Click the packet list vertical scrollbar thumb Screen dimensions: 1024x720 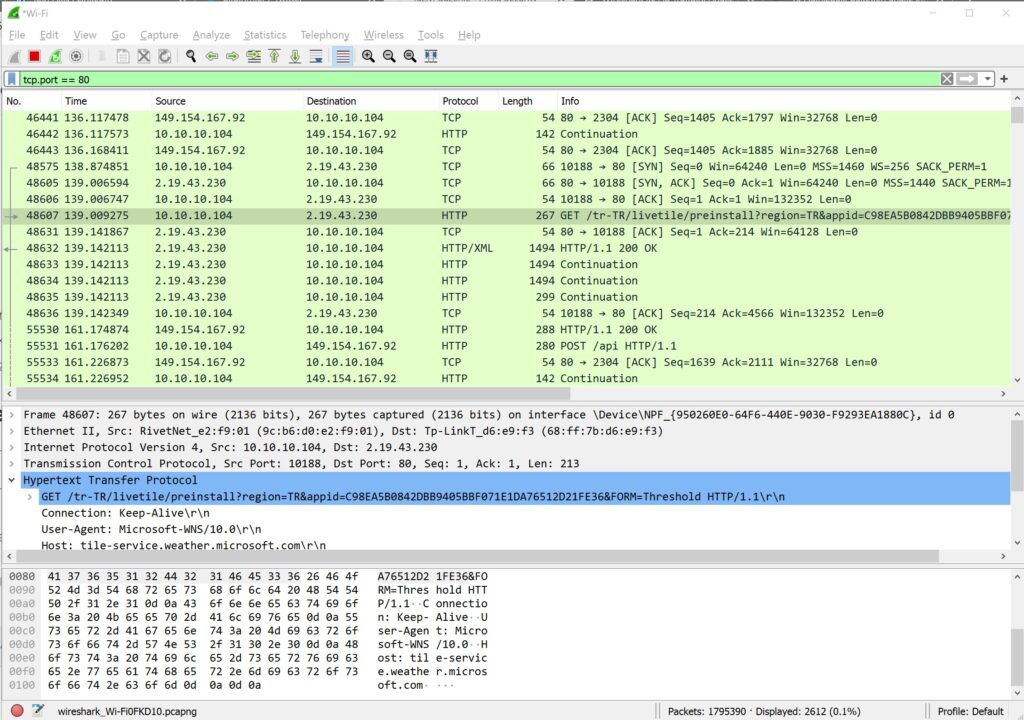pyautogui.click(x=1017, y=115)
